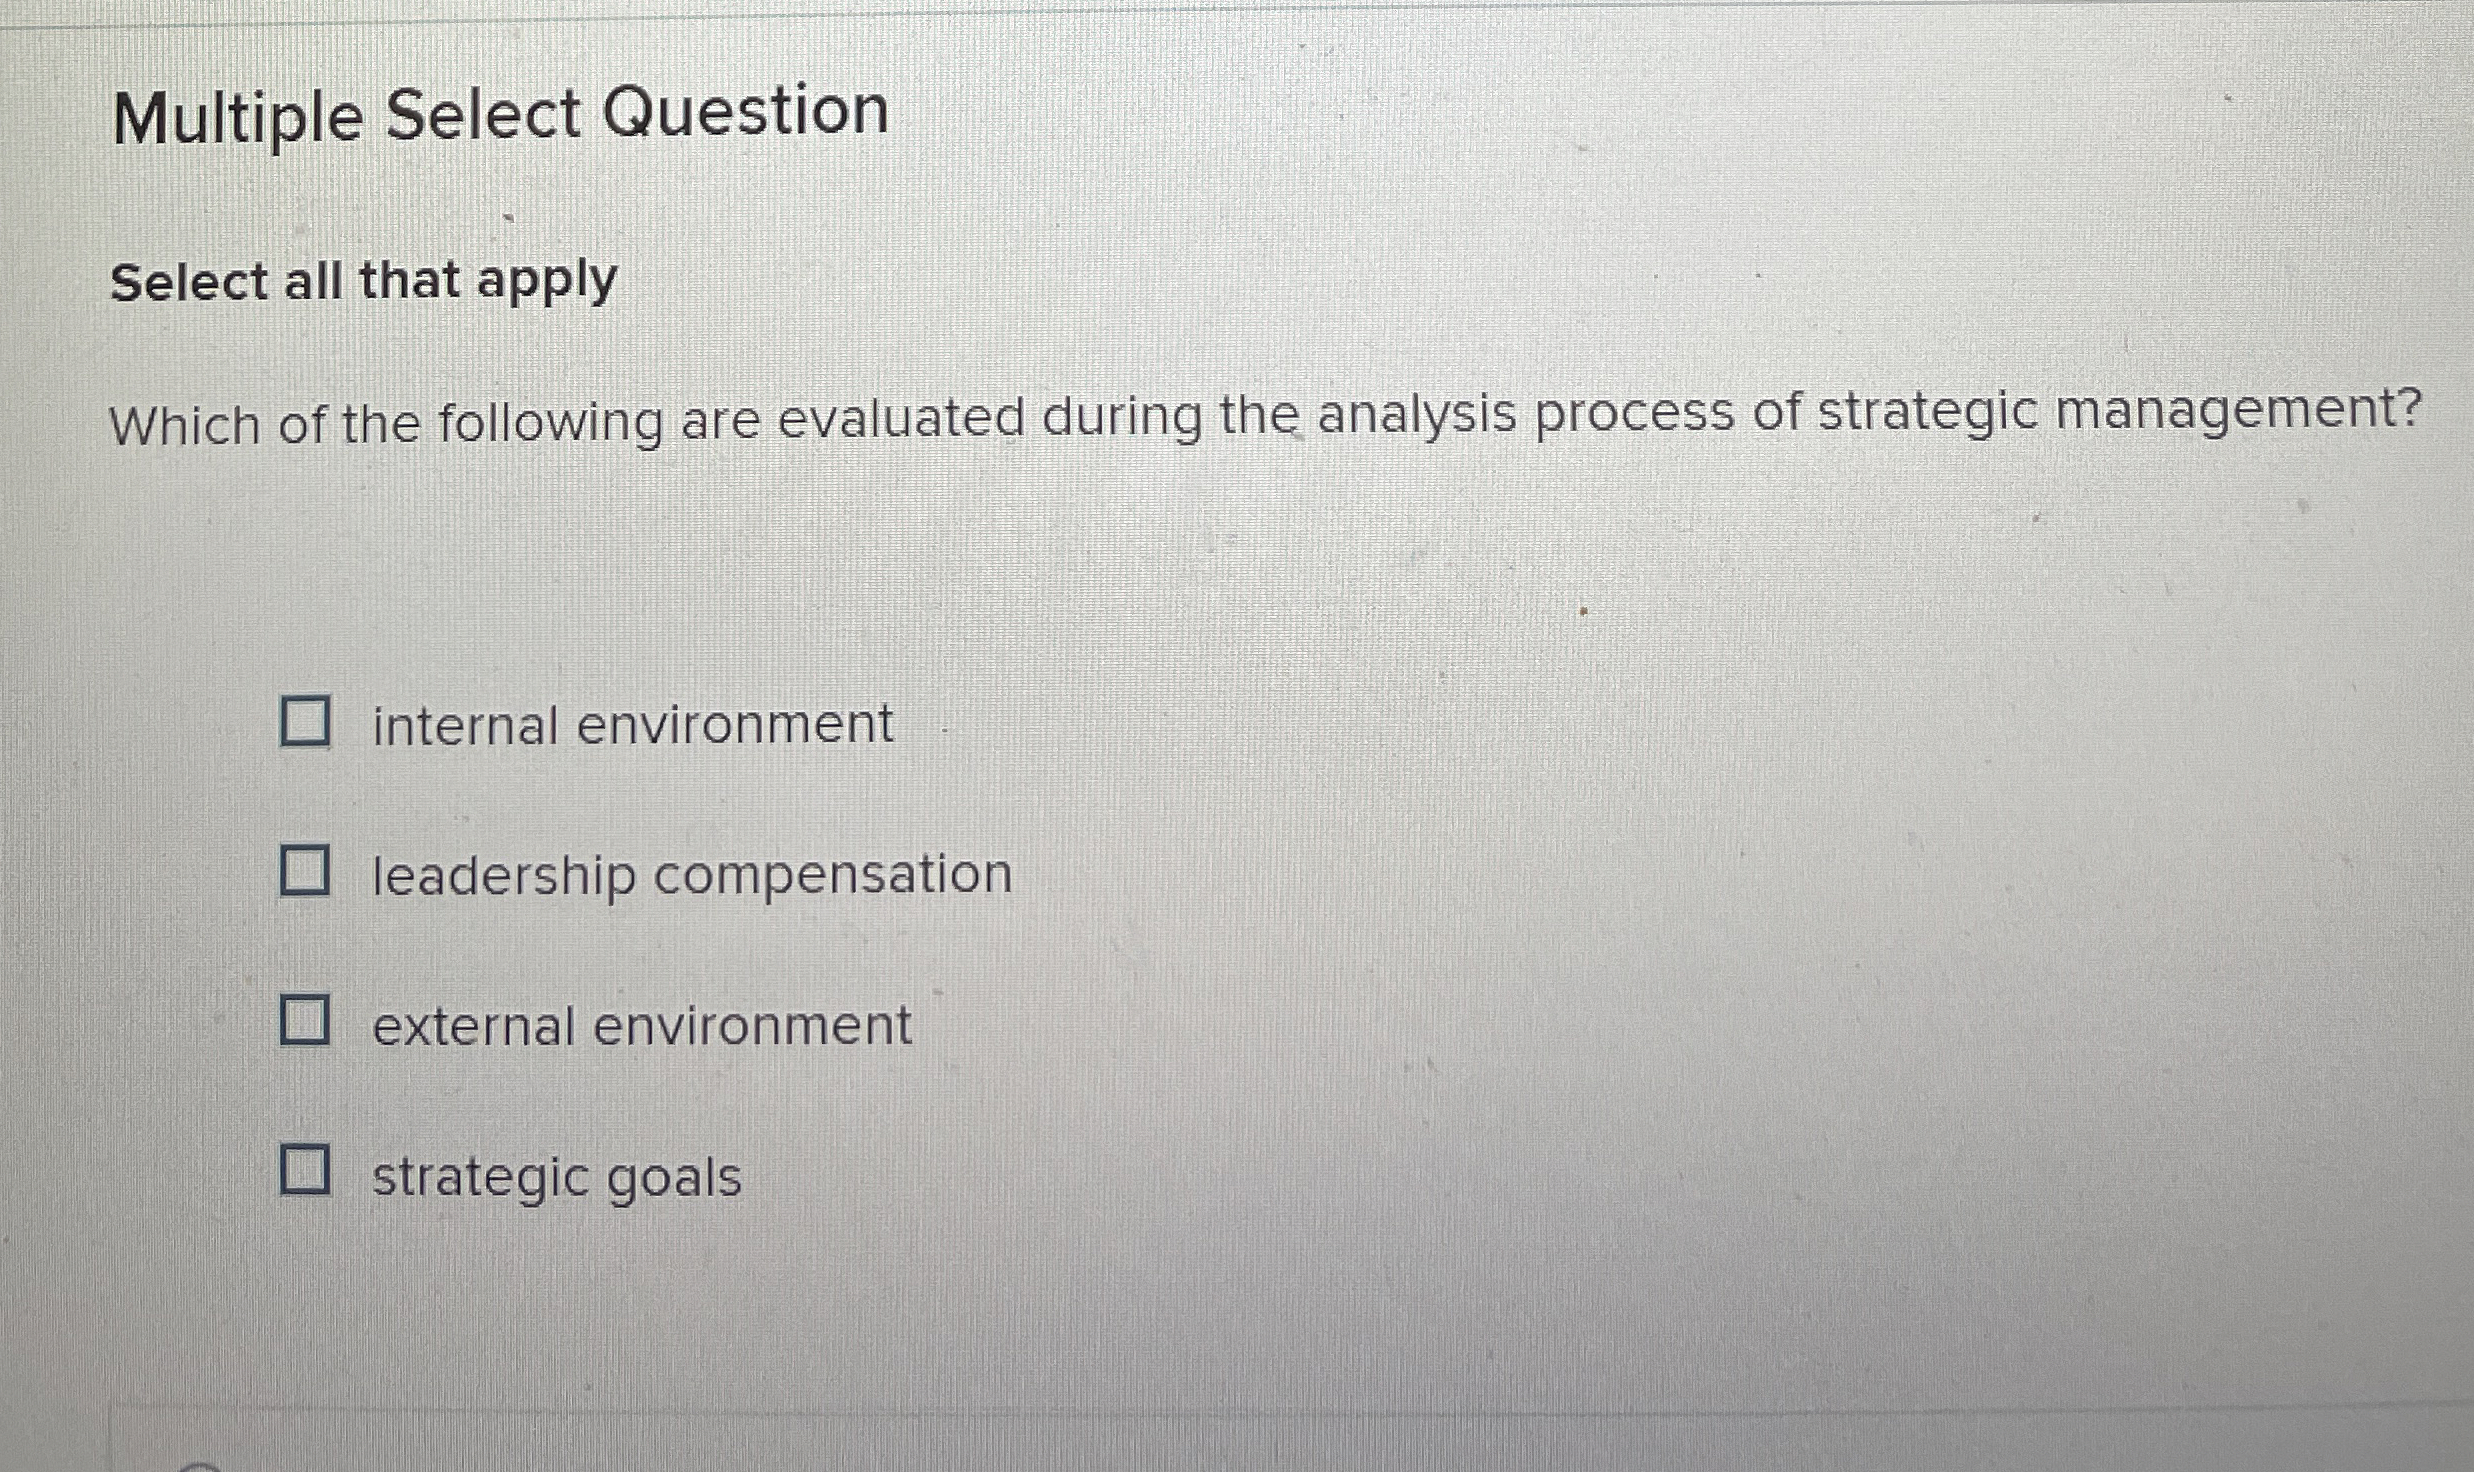
Task: Check the strategic goals checkbox
Action: (306, 1170)
